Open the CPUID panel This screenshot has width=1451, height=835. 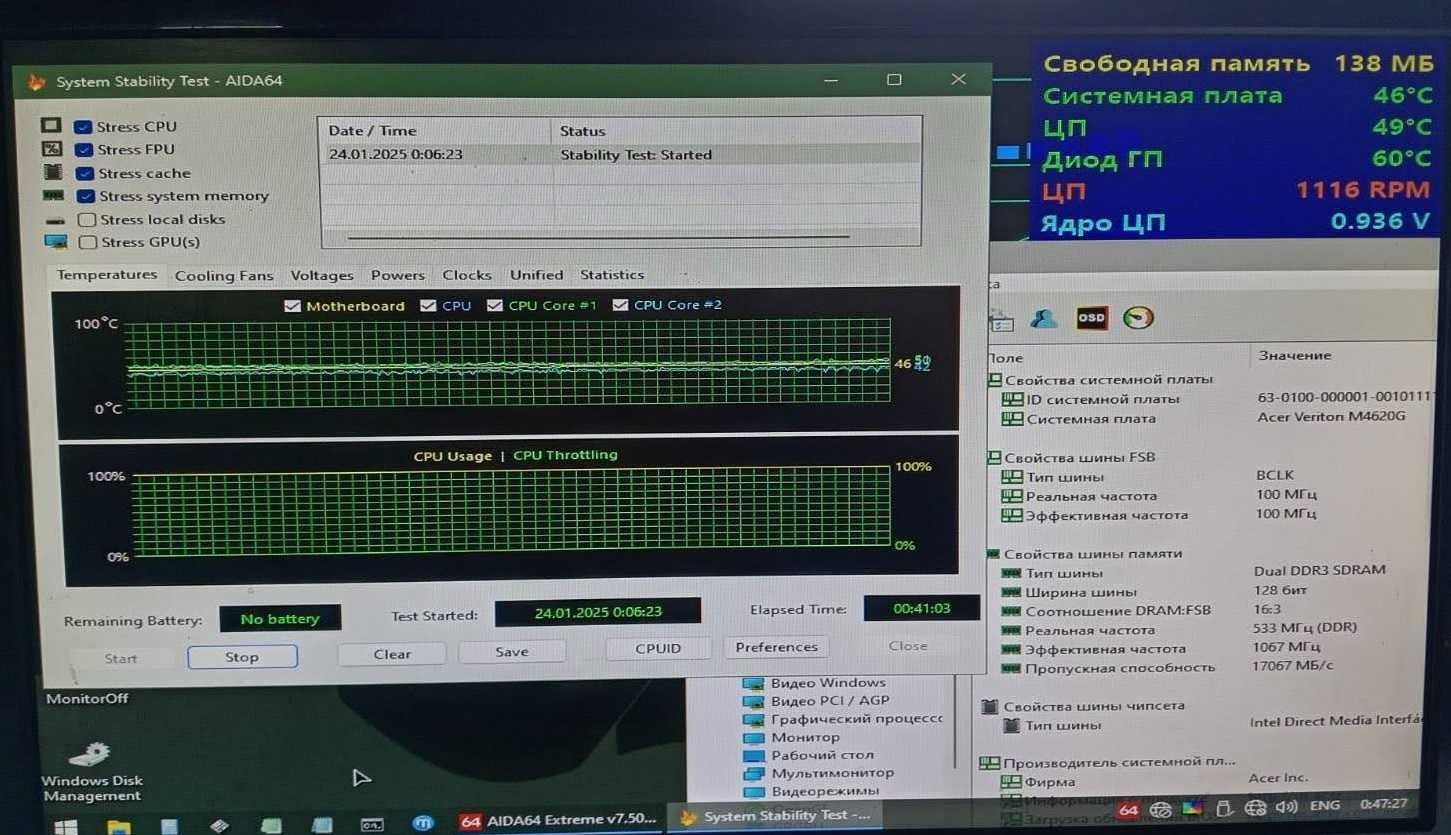[658, 648]
